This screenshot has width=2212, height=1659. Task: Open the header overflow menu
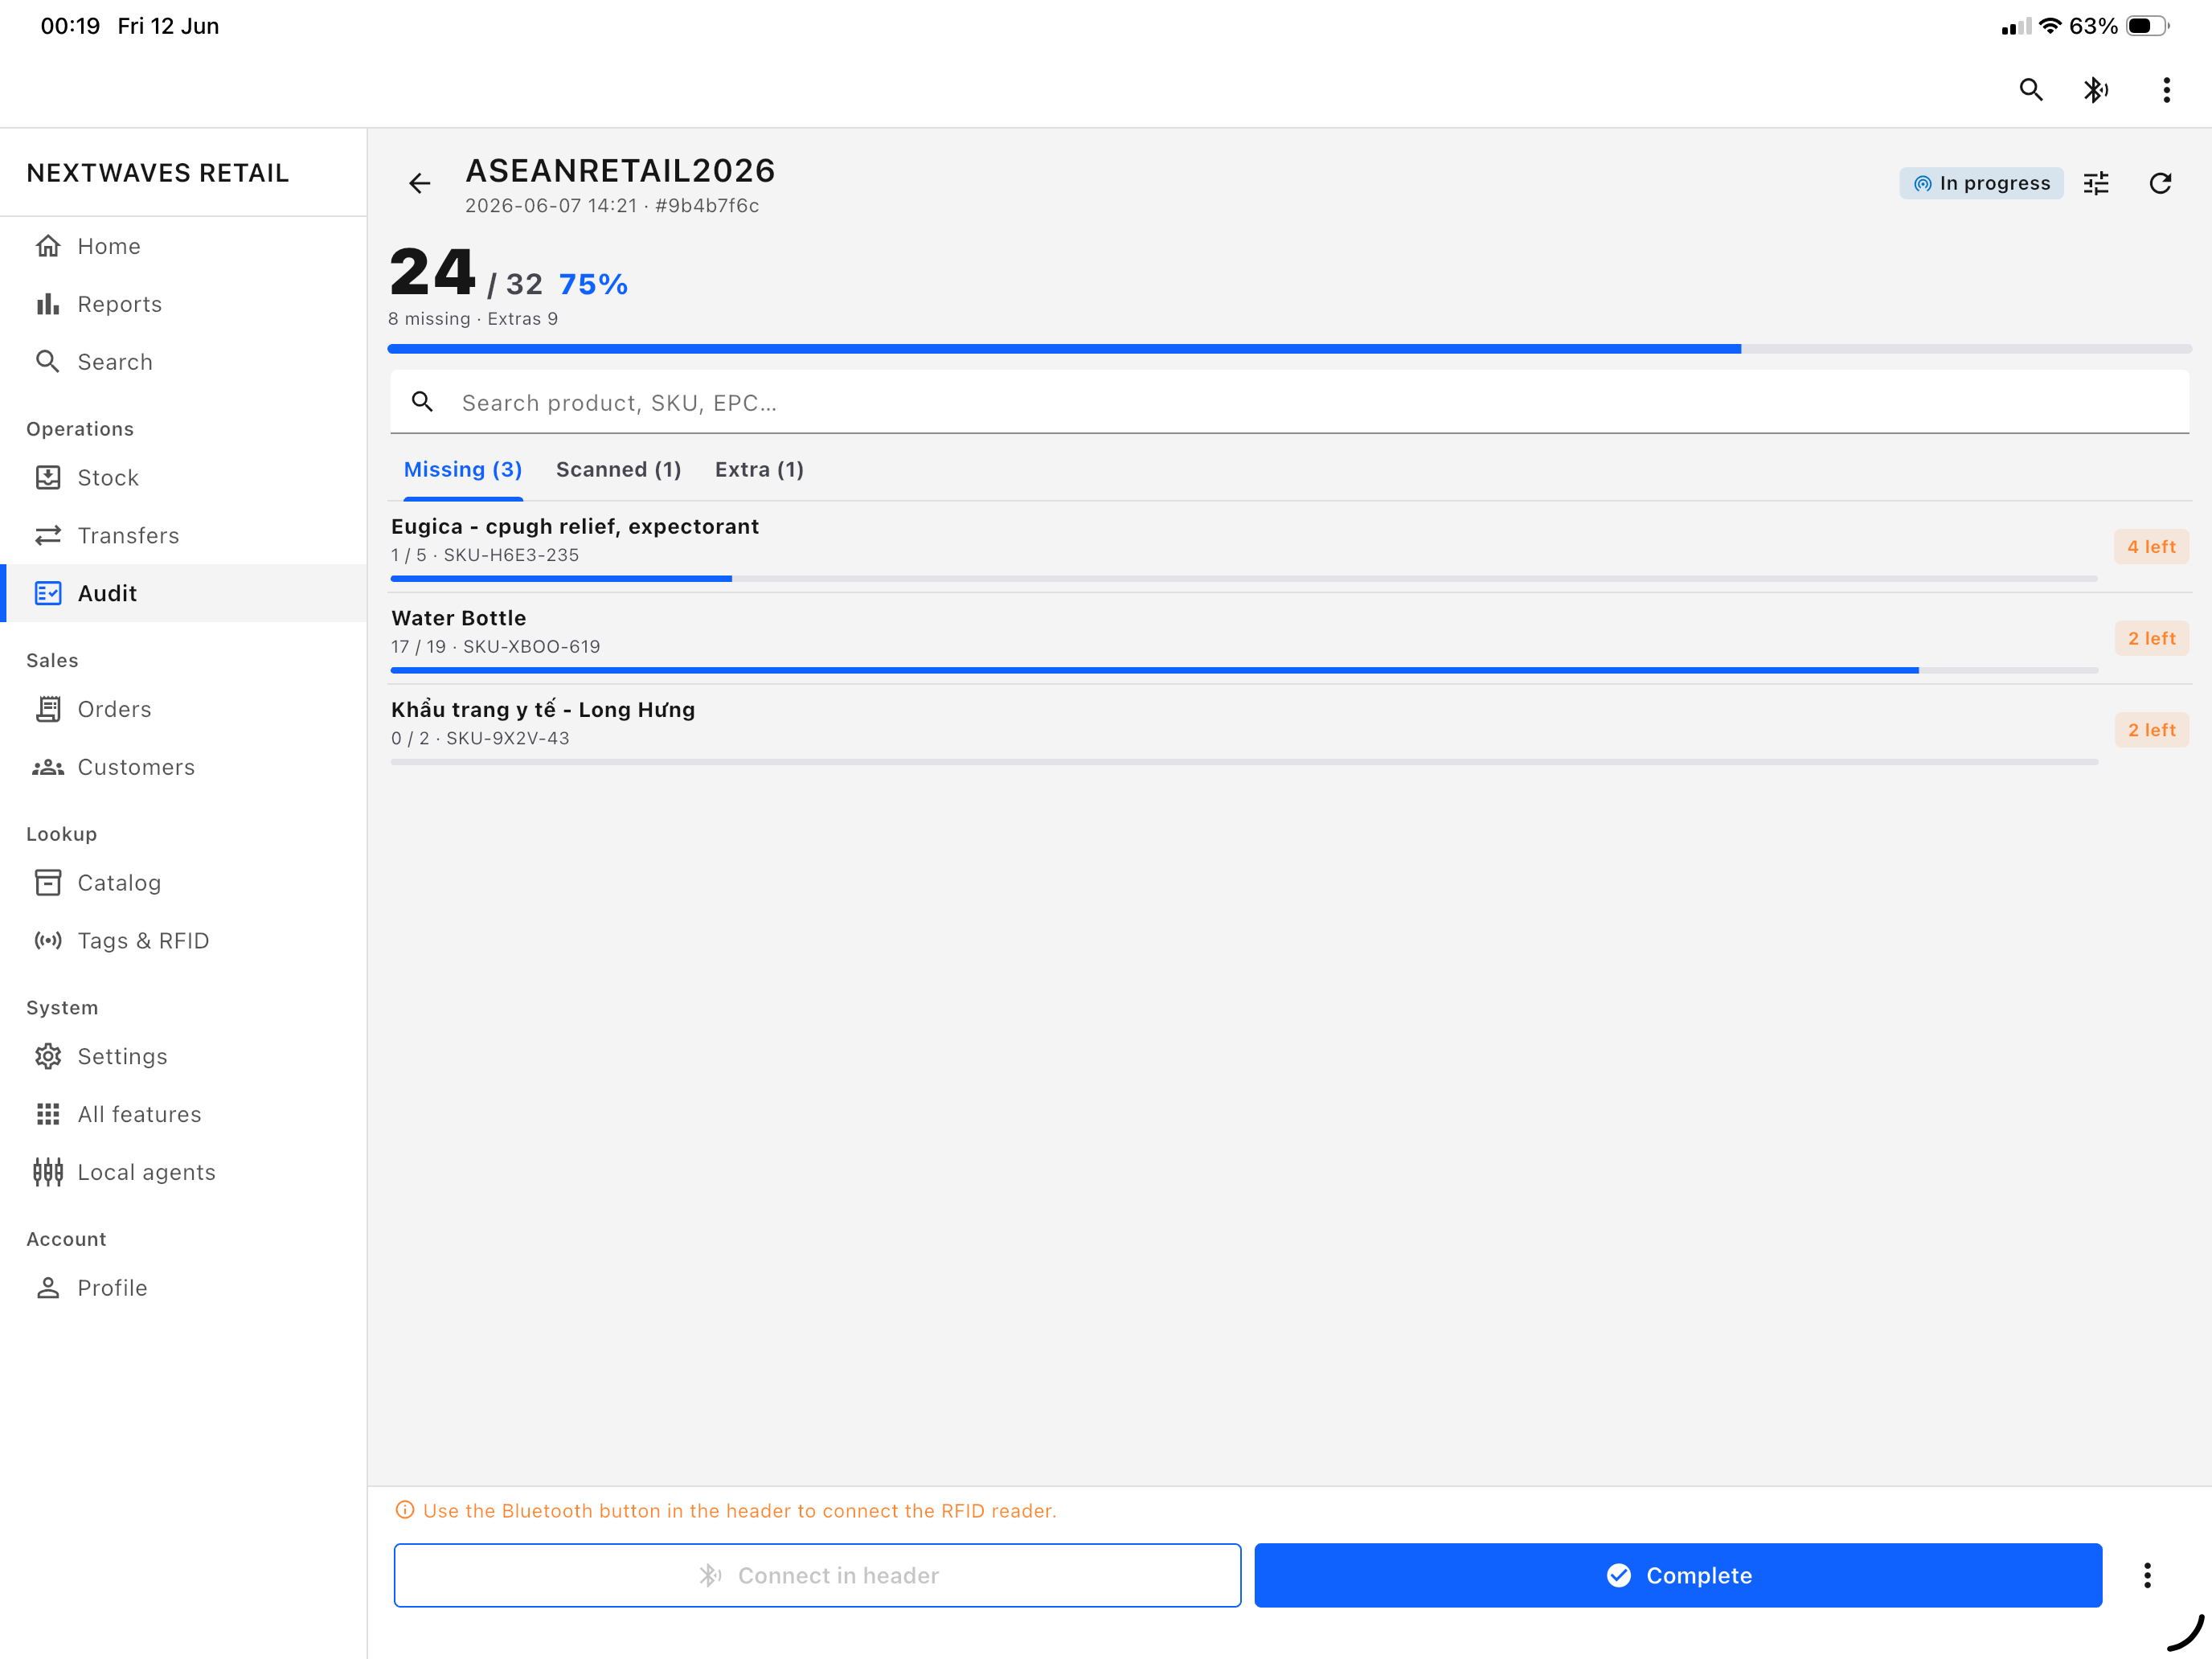tap(2166, 90)
